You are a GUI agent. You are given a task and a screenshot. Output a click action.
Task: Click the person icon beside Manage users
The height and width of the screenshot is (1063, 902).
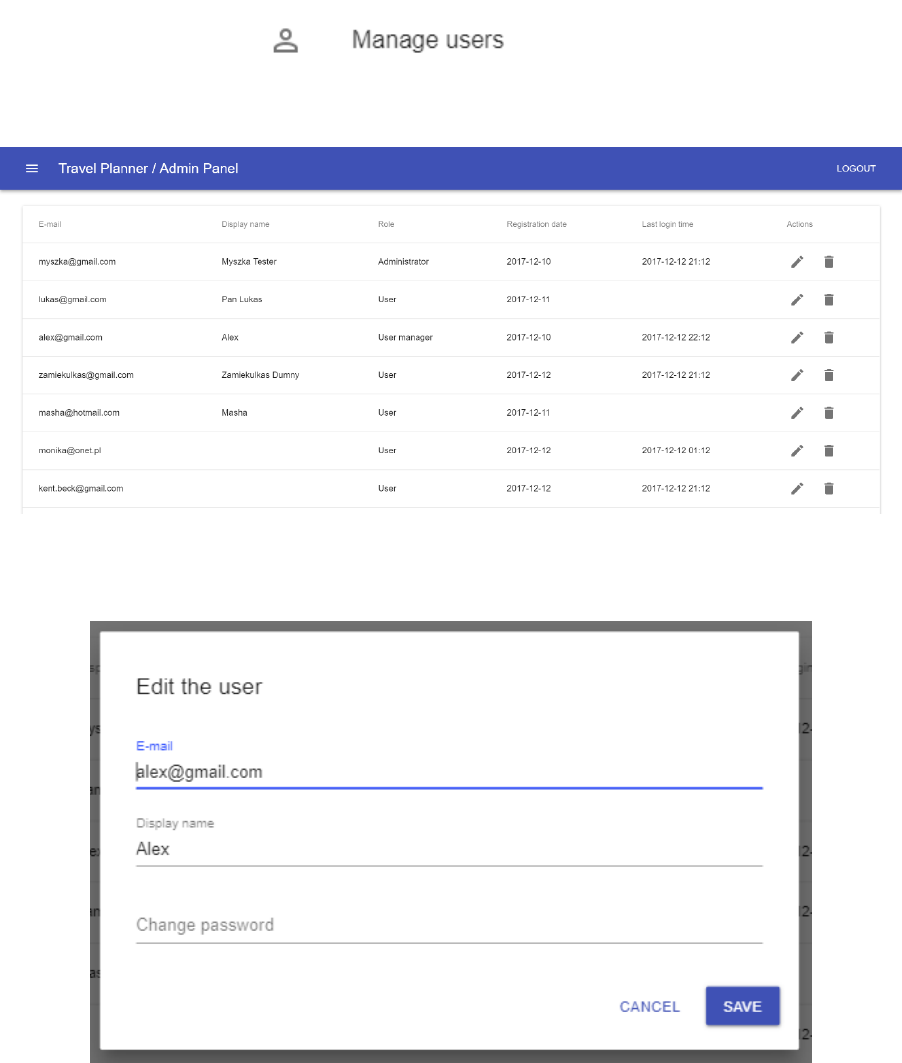(x=285, y=40)
